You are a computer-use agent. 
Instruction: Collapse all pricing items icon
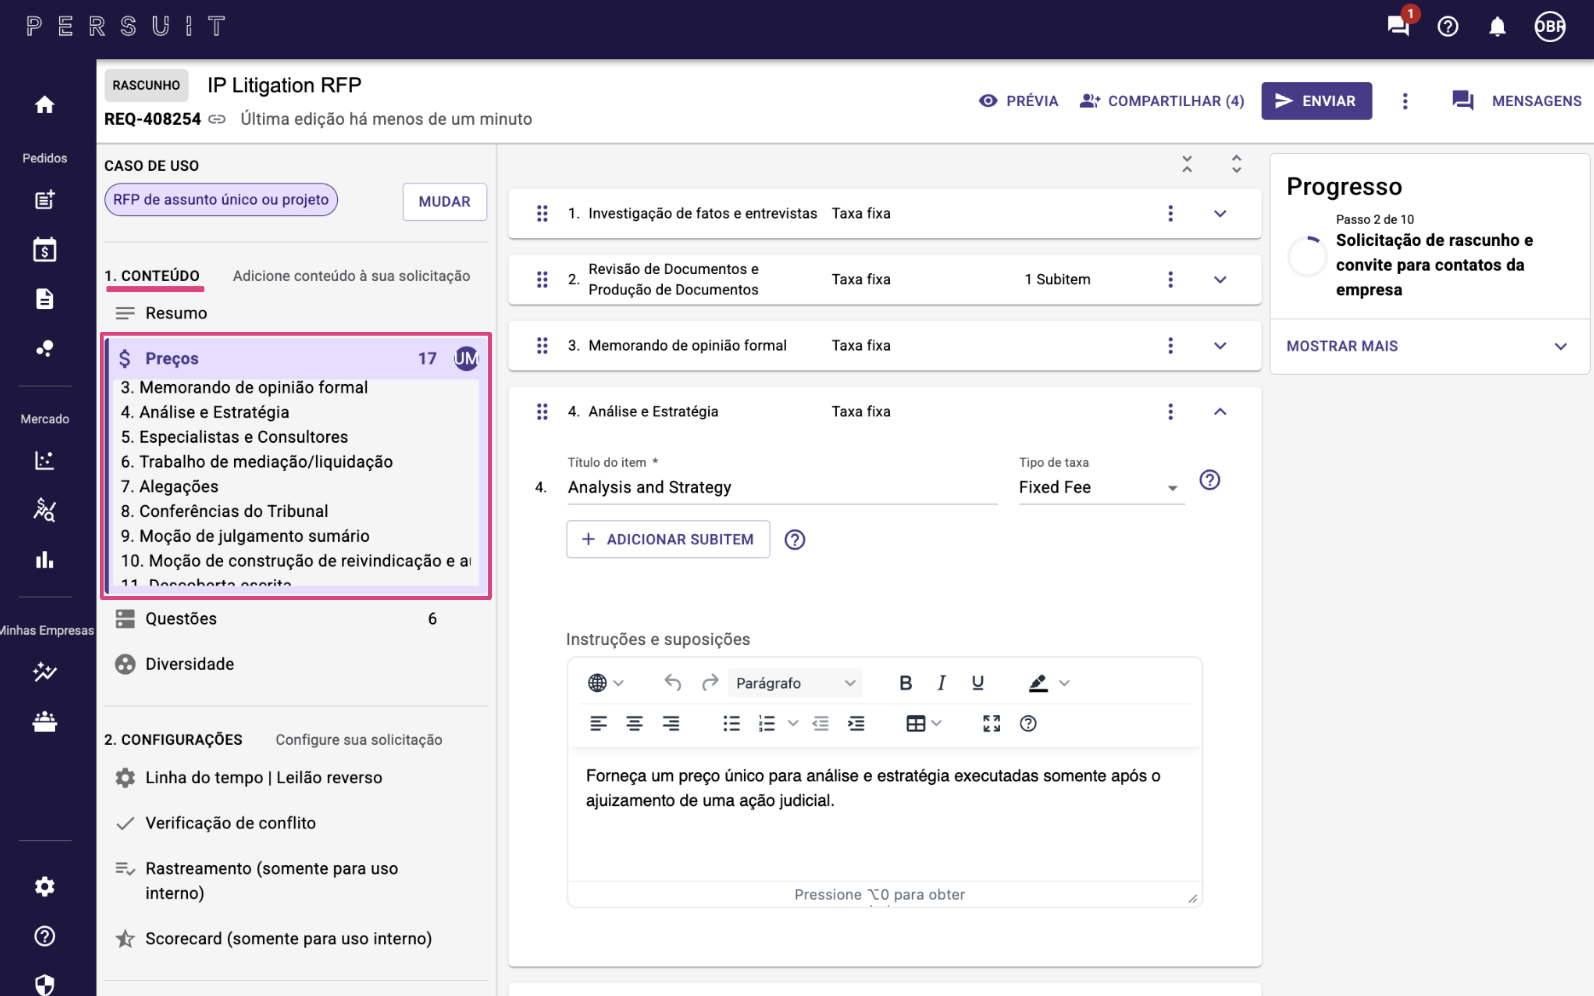pyautogui.click(x=1187, y=164)
